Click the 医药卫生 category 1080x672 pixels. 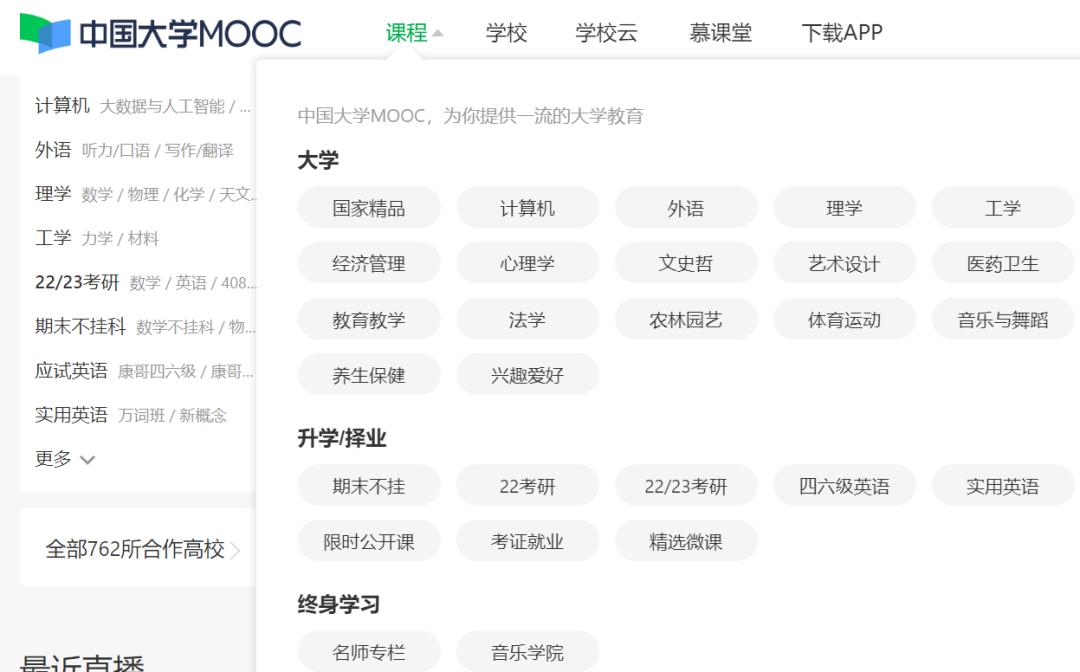[1004, 263]
